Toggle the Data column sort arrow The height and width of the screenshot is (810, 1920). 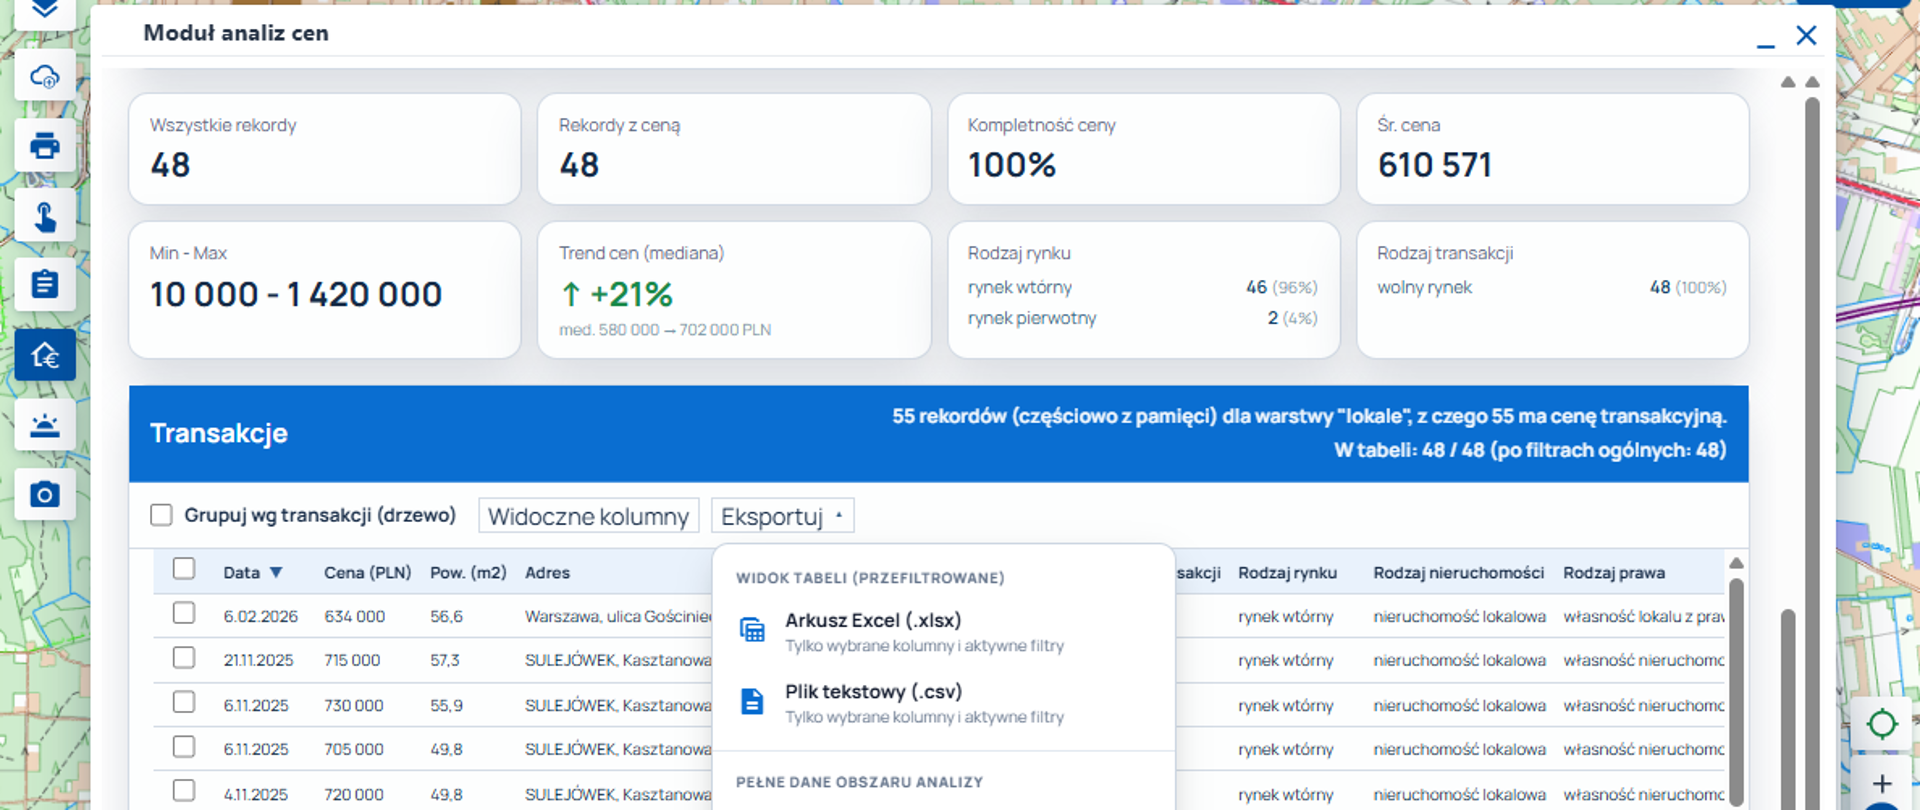[276, 573]
